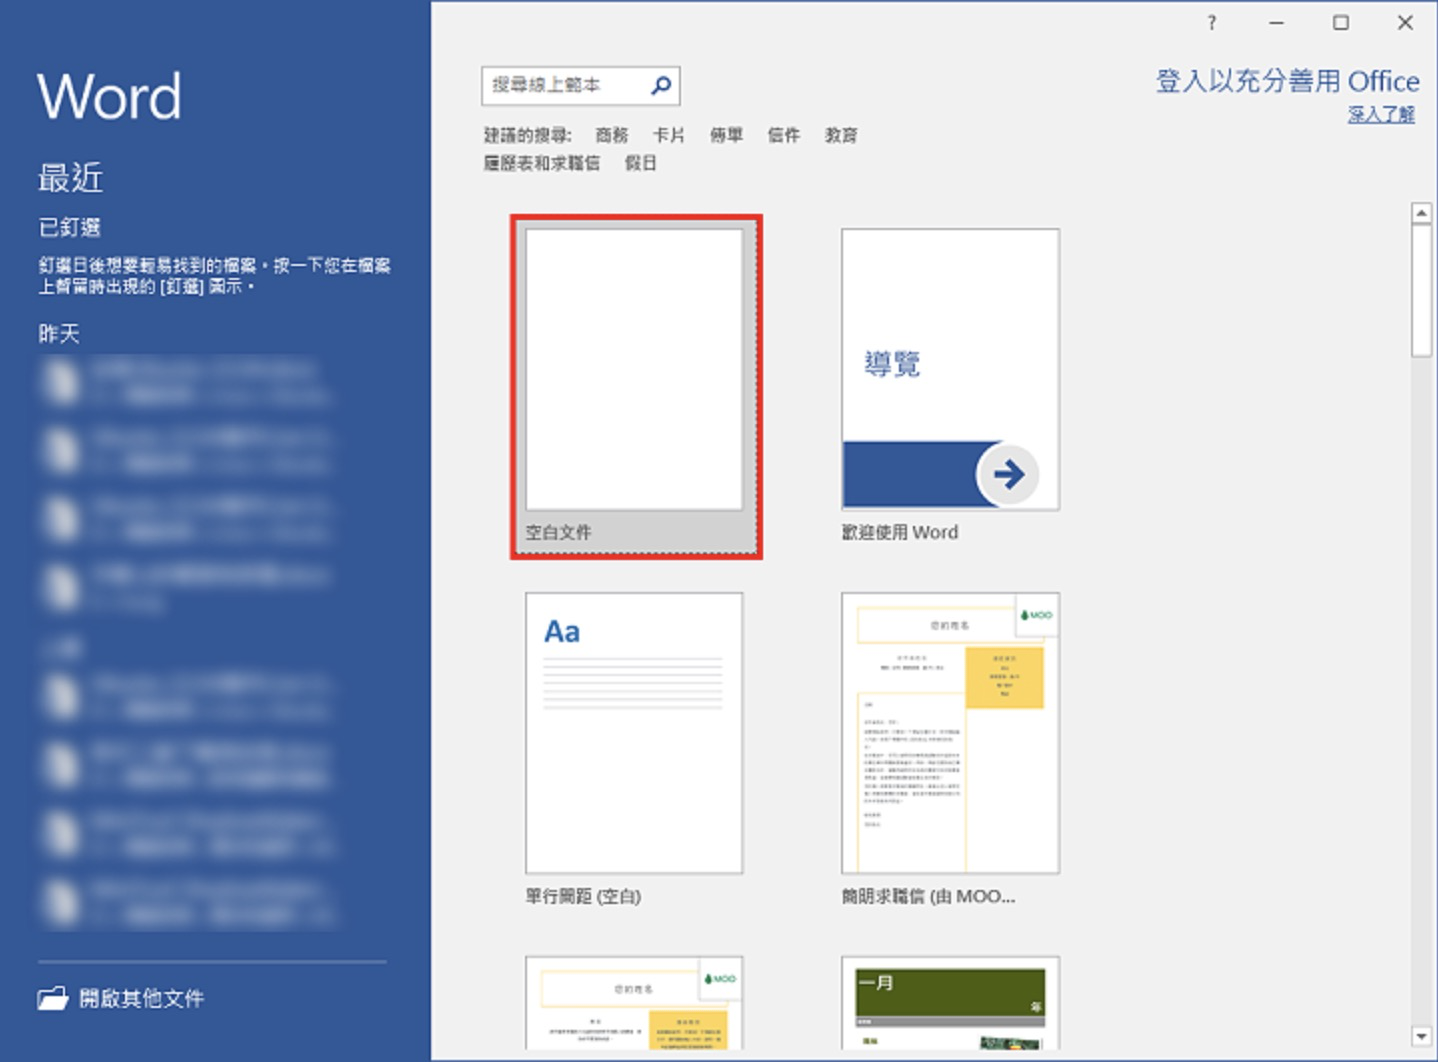The image size is (1438, 1062).
Task: Minimize the Word window
Action: [1276, 23]
